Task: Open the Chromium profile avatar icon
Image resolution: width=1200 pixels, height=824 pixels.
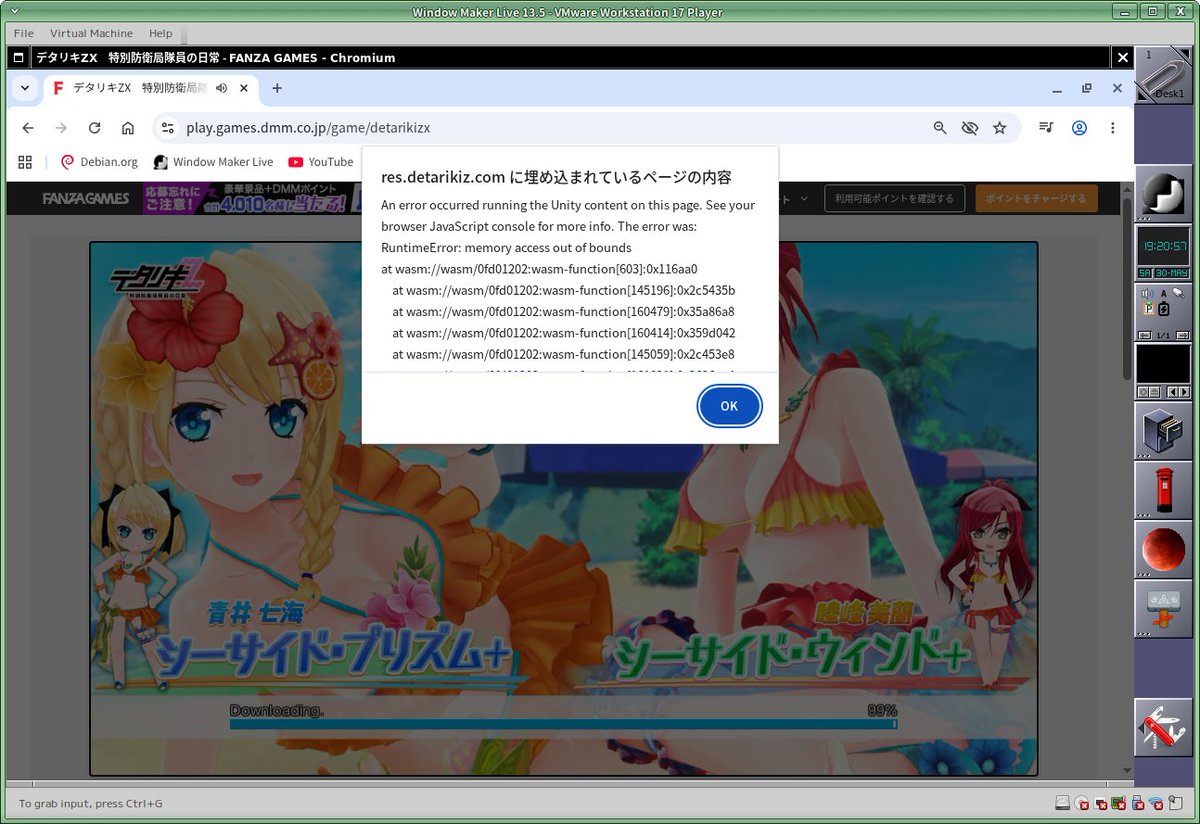Action: (1079, 128)
